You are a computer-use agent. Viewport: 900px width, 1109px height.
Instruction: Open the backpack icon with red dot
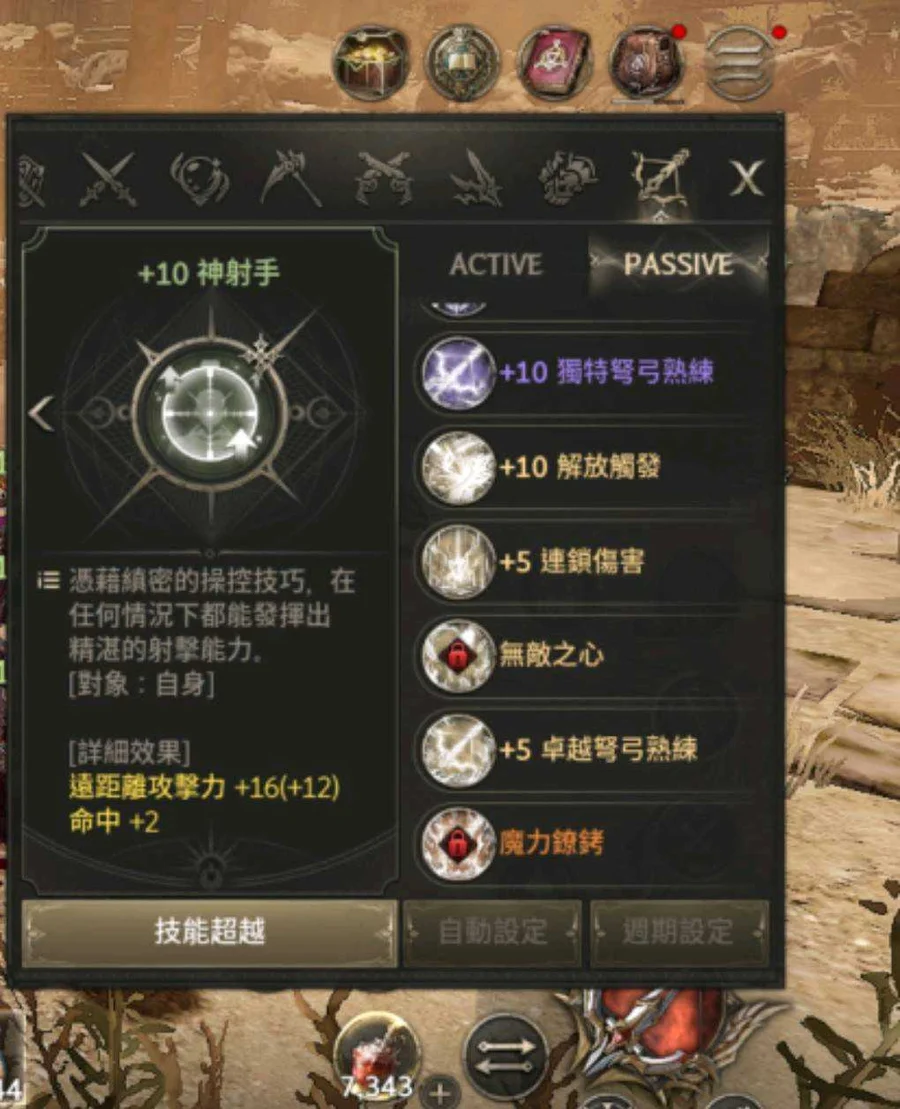pos(647,62)
